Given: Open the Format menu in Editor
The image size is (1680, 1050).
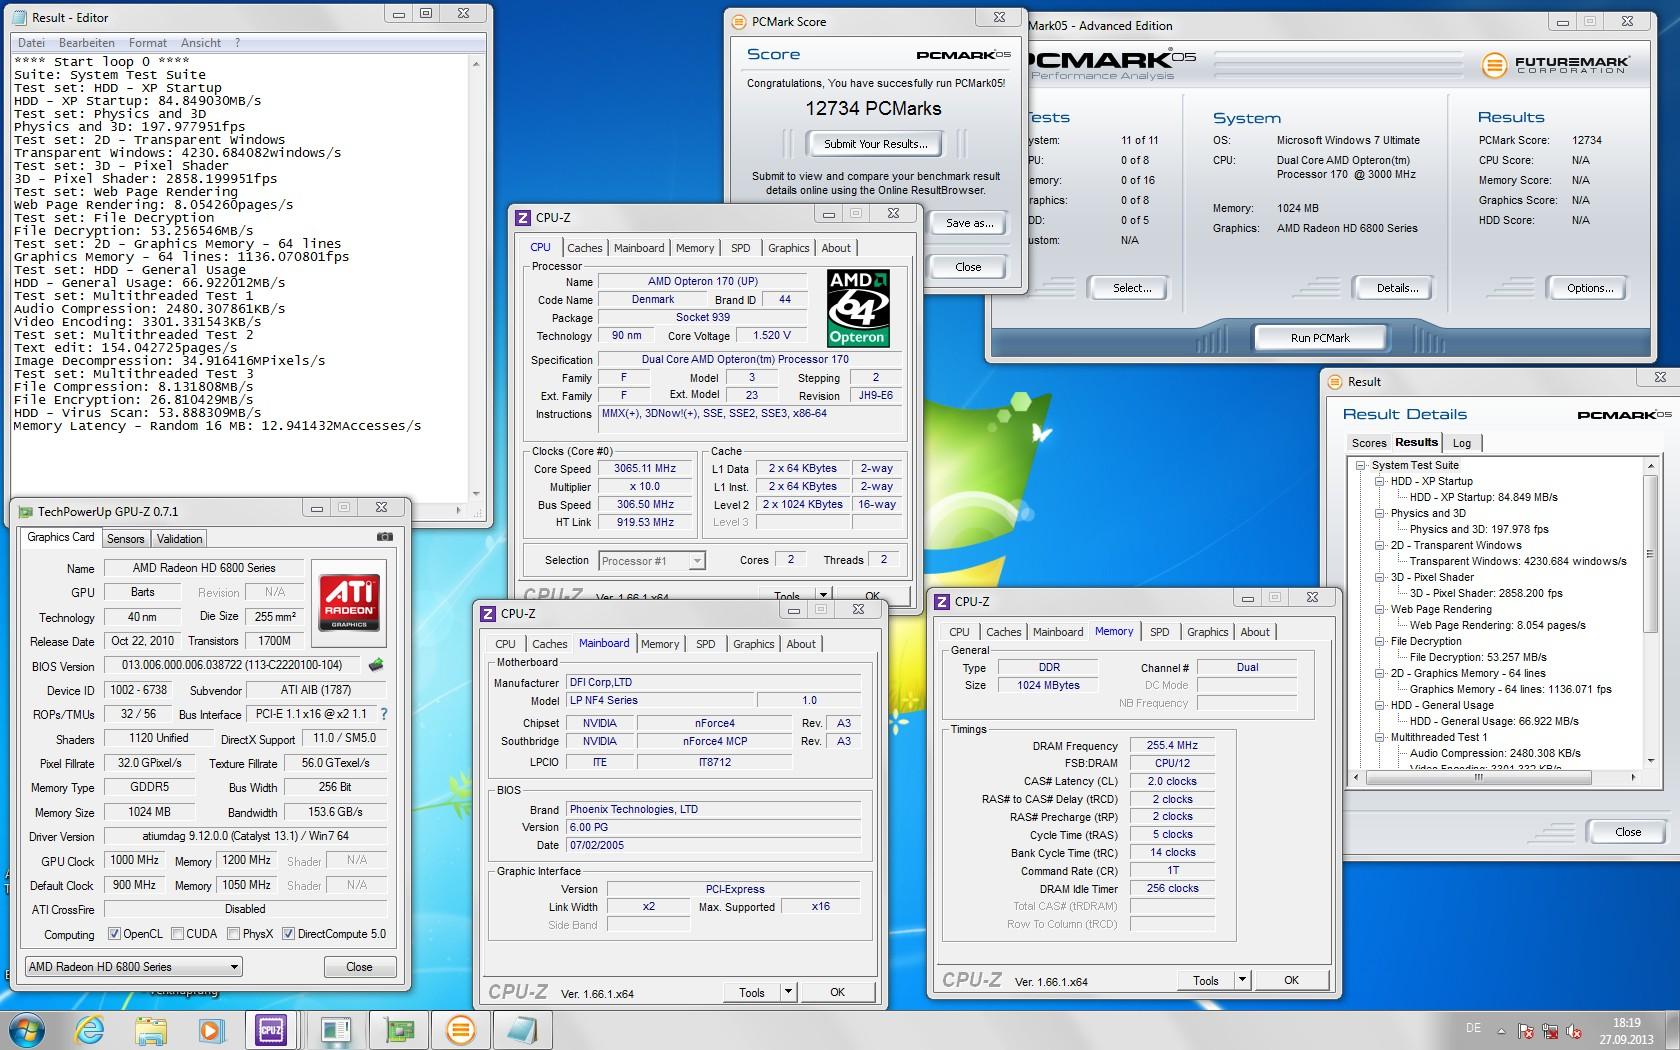Looking at the screenshot, I should (x=148, y=43).
